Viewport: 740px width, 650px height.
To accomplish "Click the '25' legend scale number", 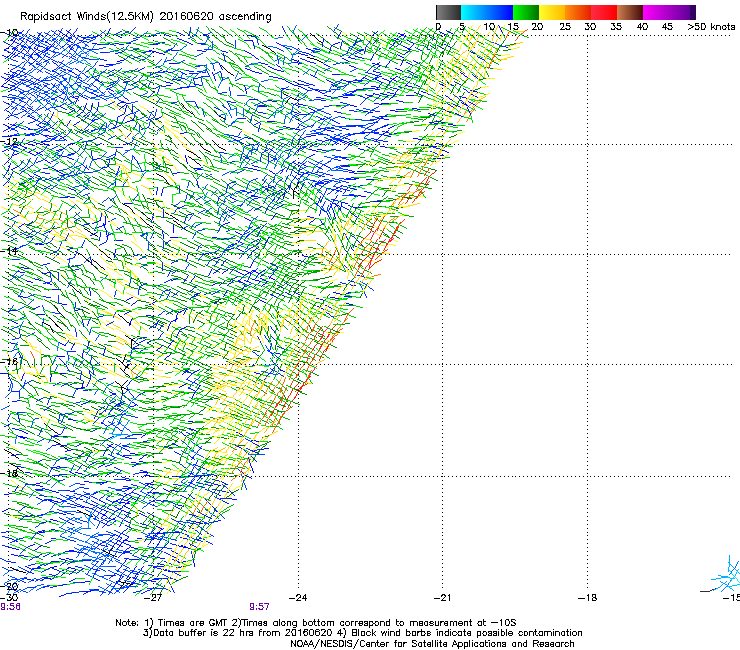I will tap(564, 27).
